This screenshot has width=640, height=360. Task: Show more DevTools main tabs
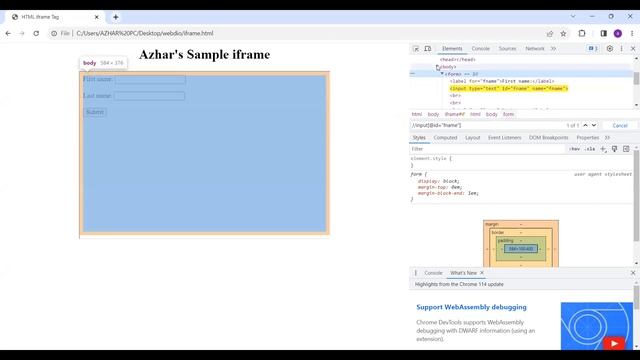(553, 49)
